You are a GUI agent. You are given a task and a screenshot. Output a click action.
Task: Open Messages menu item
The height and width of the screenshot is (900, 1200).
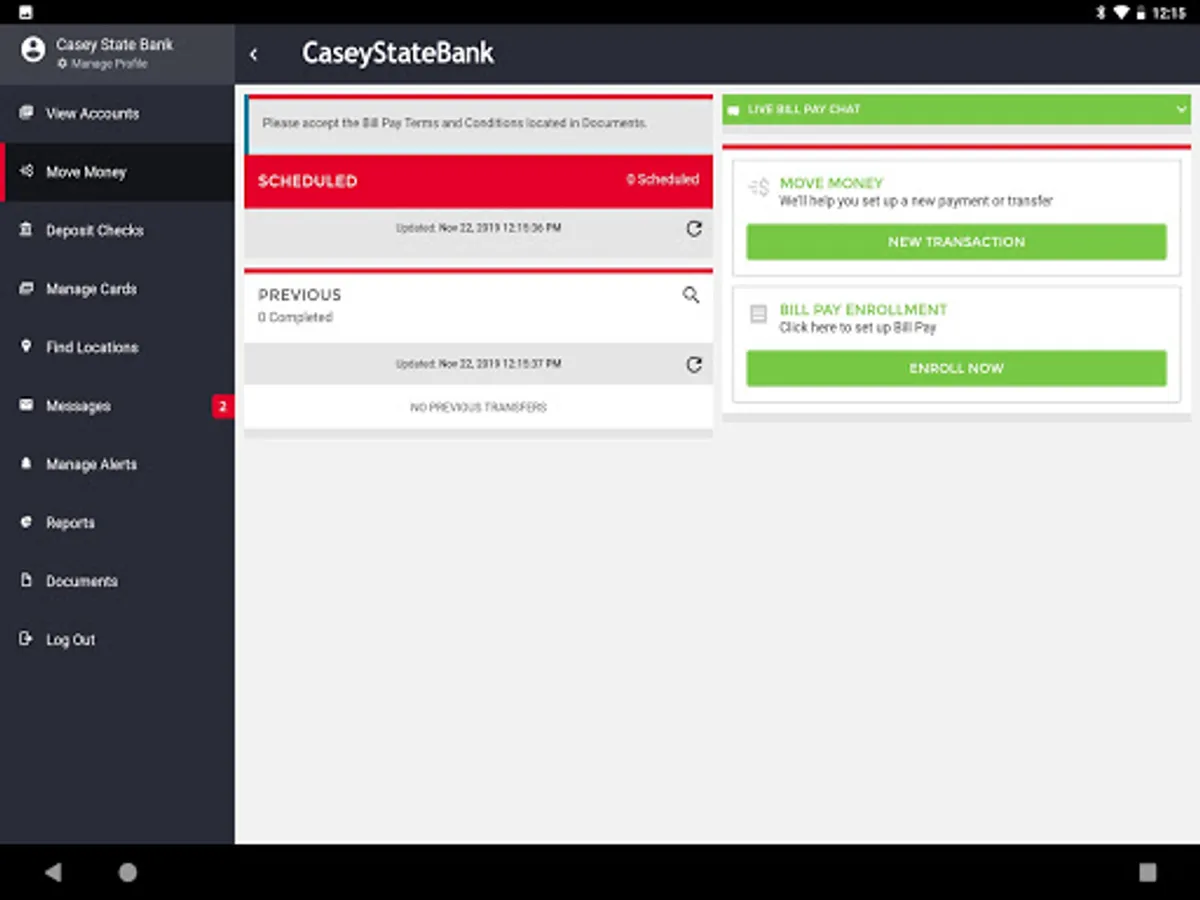(x=117, y=406)
